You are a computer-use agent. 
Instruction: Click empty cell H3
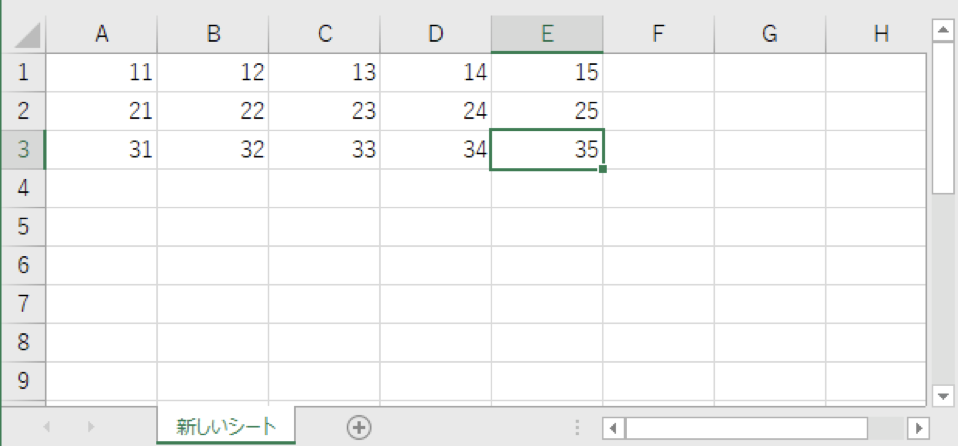tap(876, 150)
